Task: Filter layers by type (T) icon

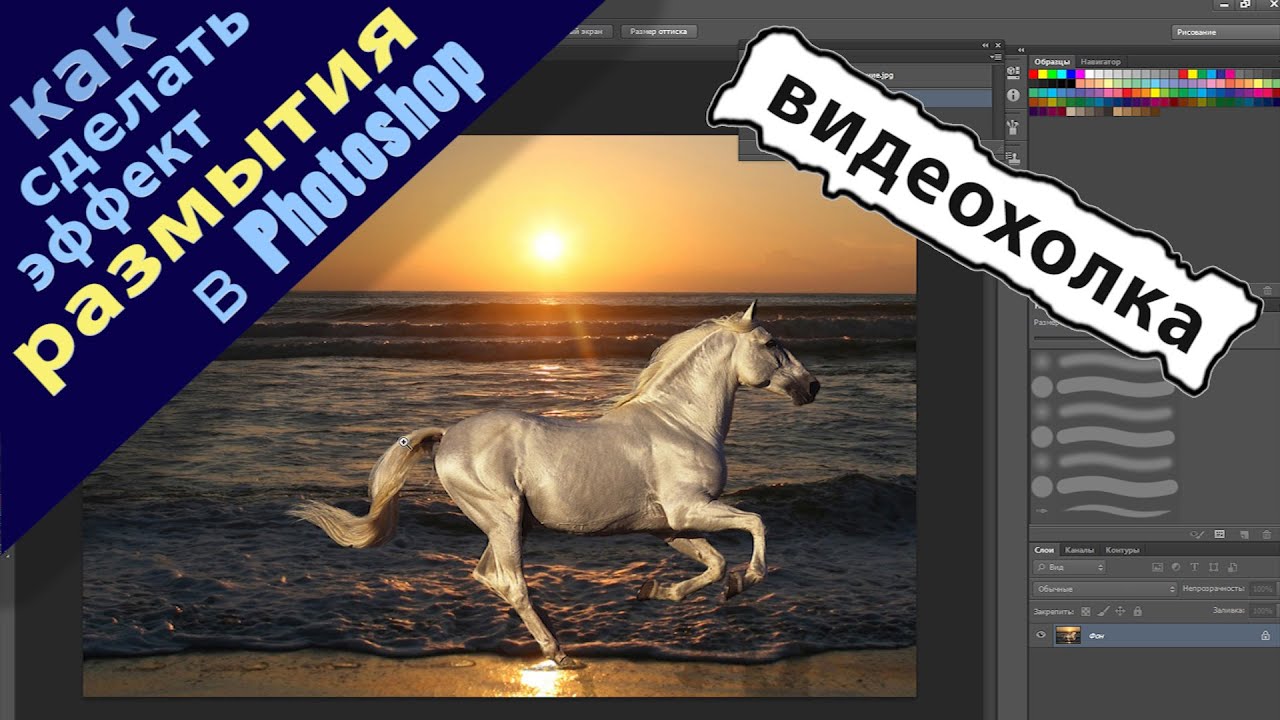Action: coord(1195,567)
